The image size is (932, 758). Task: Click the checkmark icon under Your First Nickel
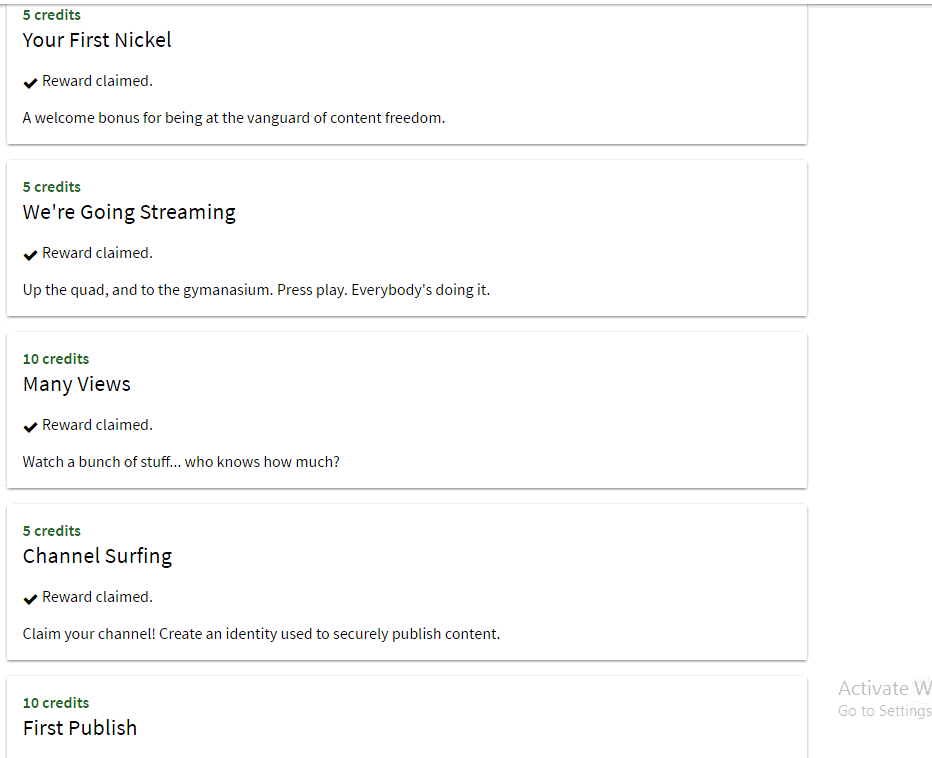pyautogui.click(x=30, y=82)
